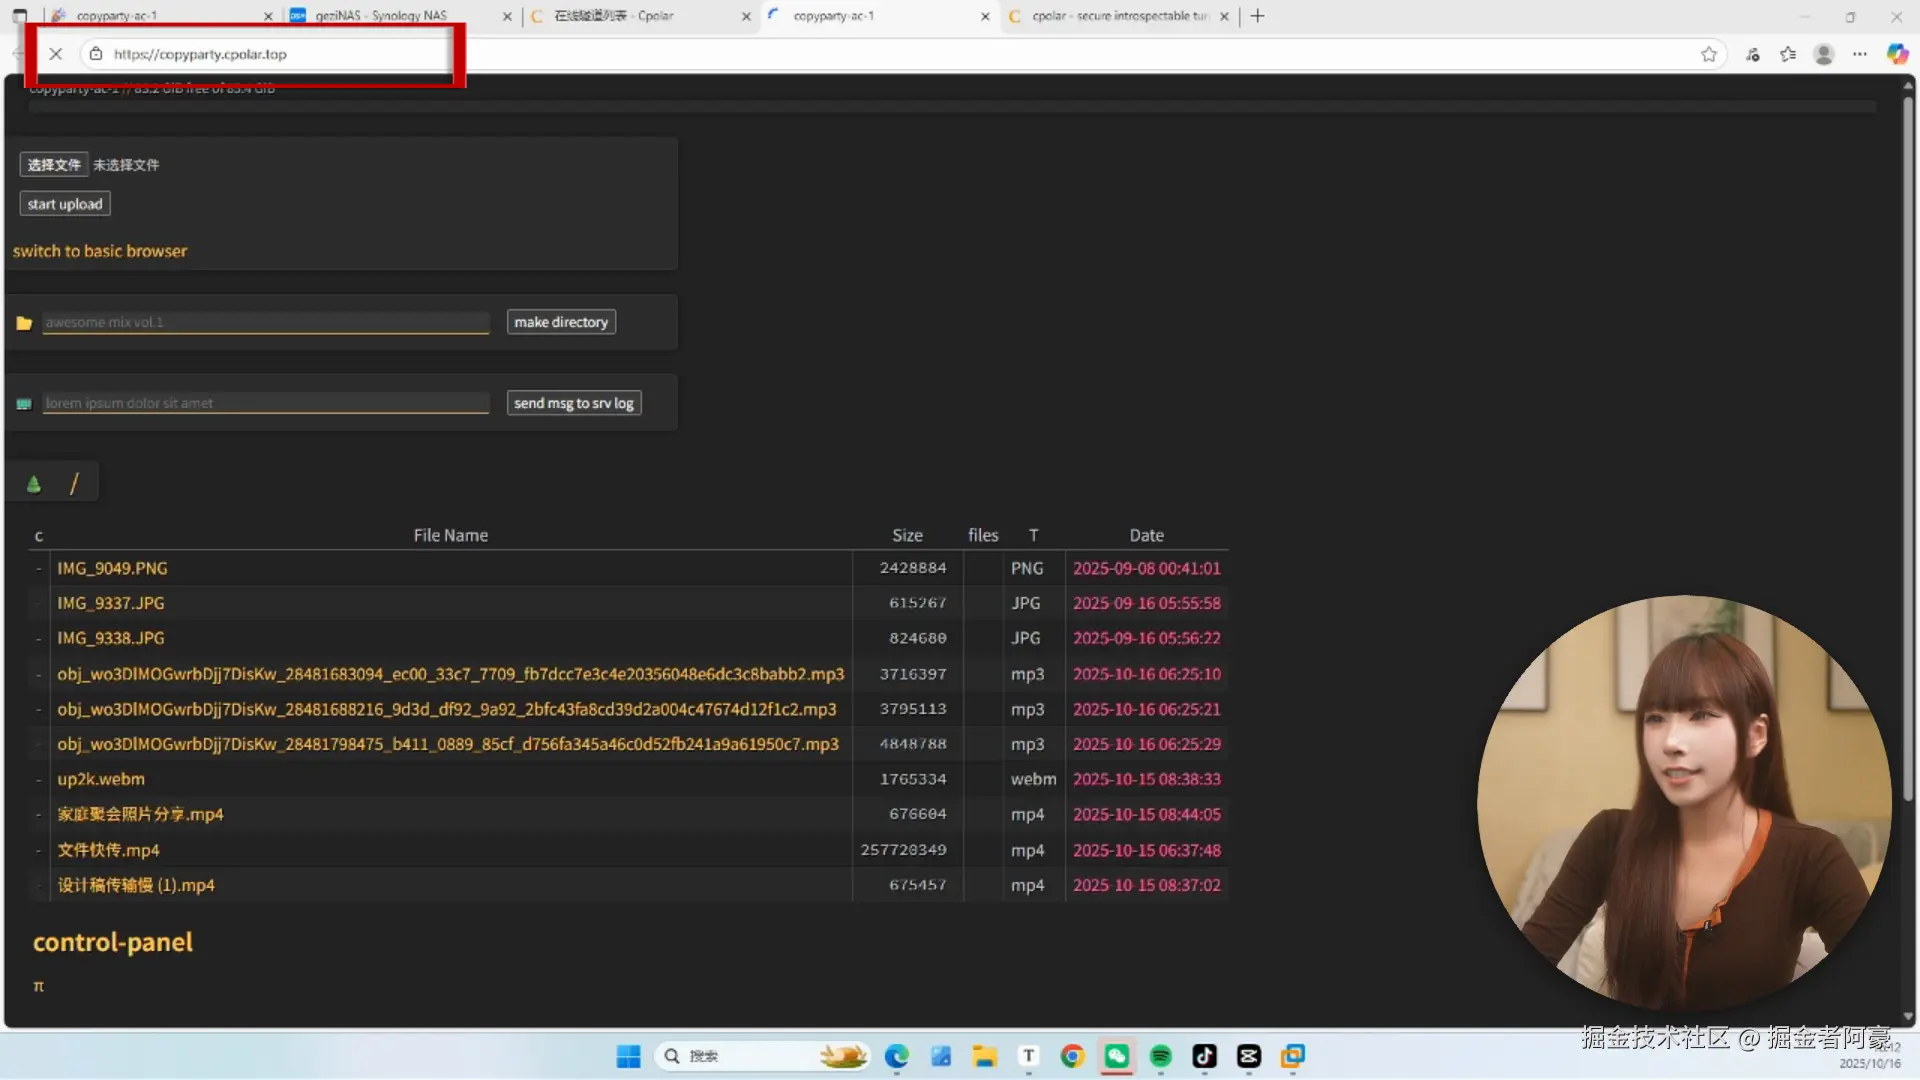
Task: Open Spotify from the taskbar
Action: (1160, 1056)
